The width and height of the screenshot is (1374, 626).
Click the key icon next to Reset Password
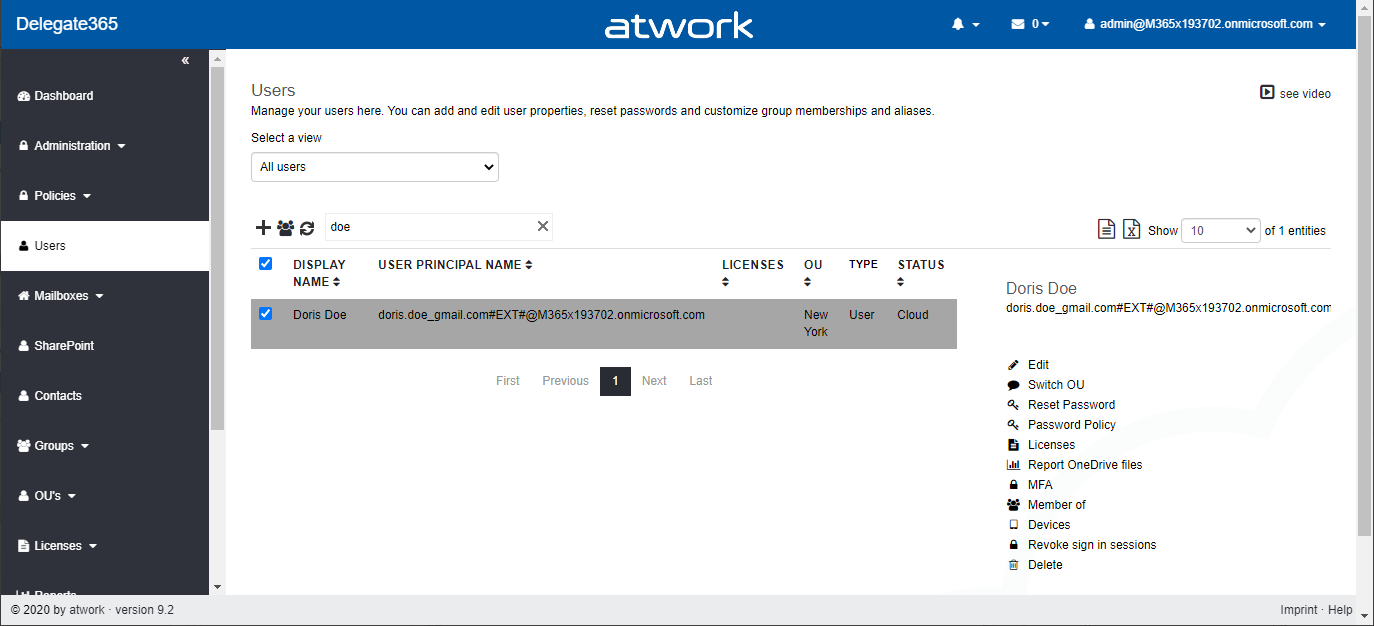pos(1013,405)
